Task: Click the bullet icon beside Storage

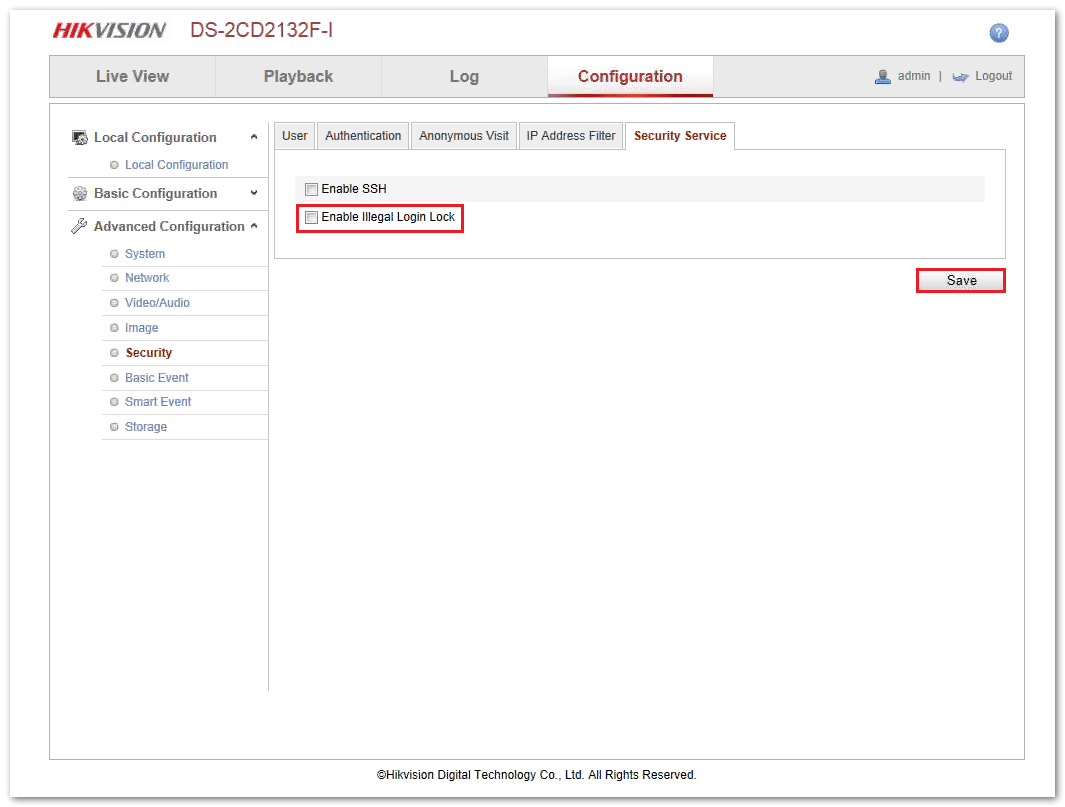Action: 114,427
